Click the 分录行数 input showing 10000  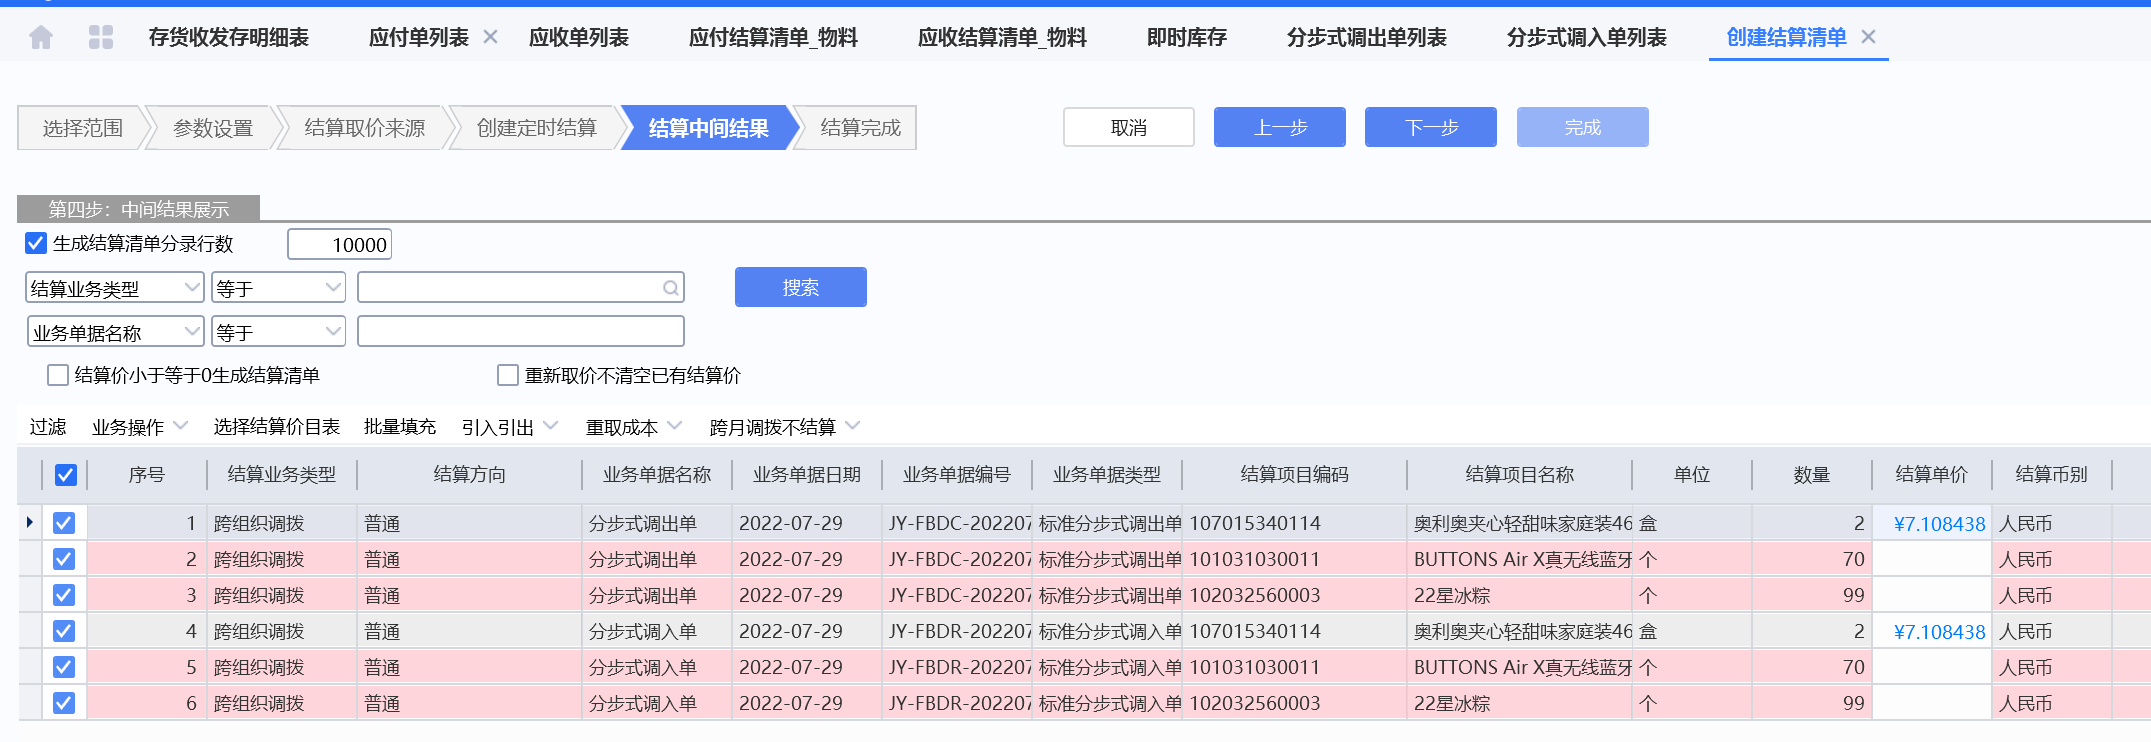pyautogui.click(x=339, y=245)
